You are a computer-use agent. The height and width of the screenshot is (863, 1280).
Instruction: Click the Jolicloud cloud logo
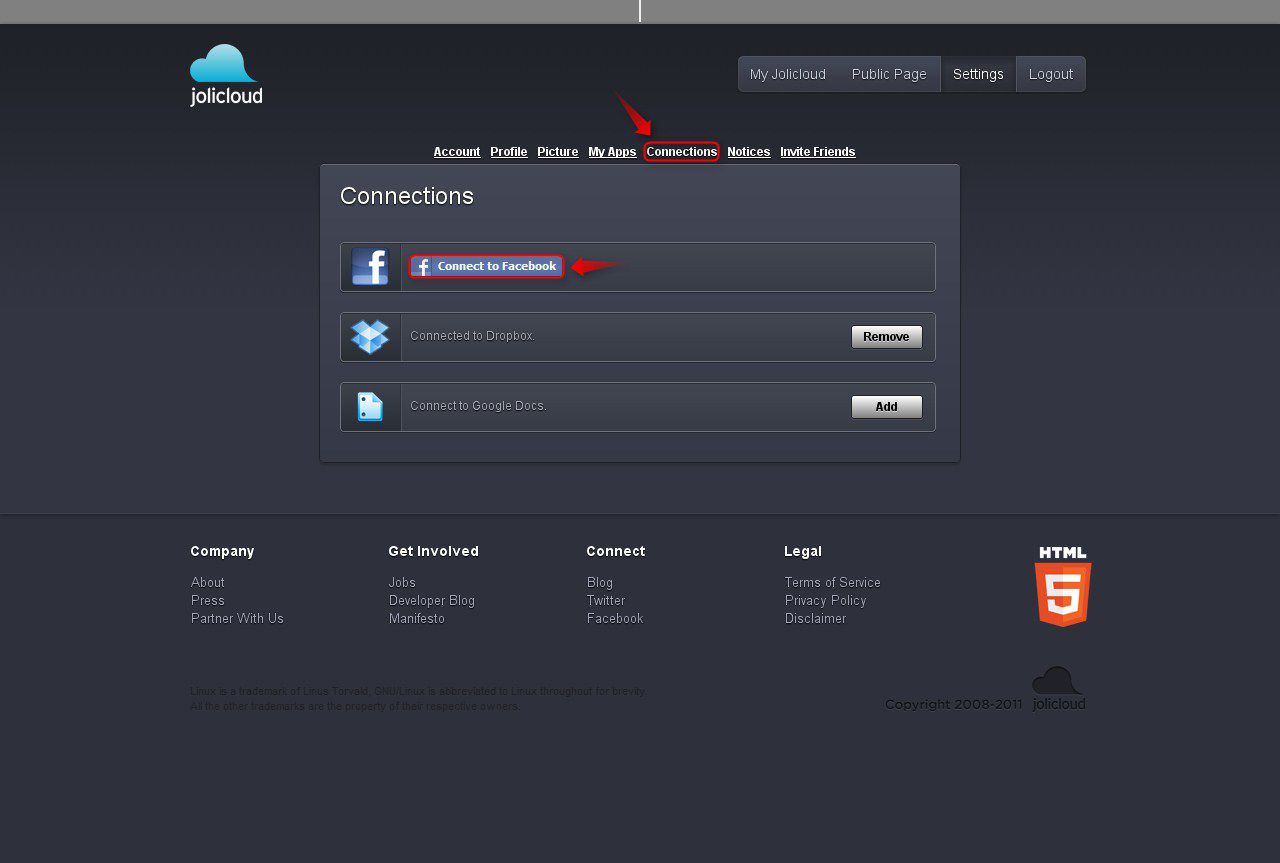(x=226, y=75)
